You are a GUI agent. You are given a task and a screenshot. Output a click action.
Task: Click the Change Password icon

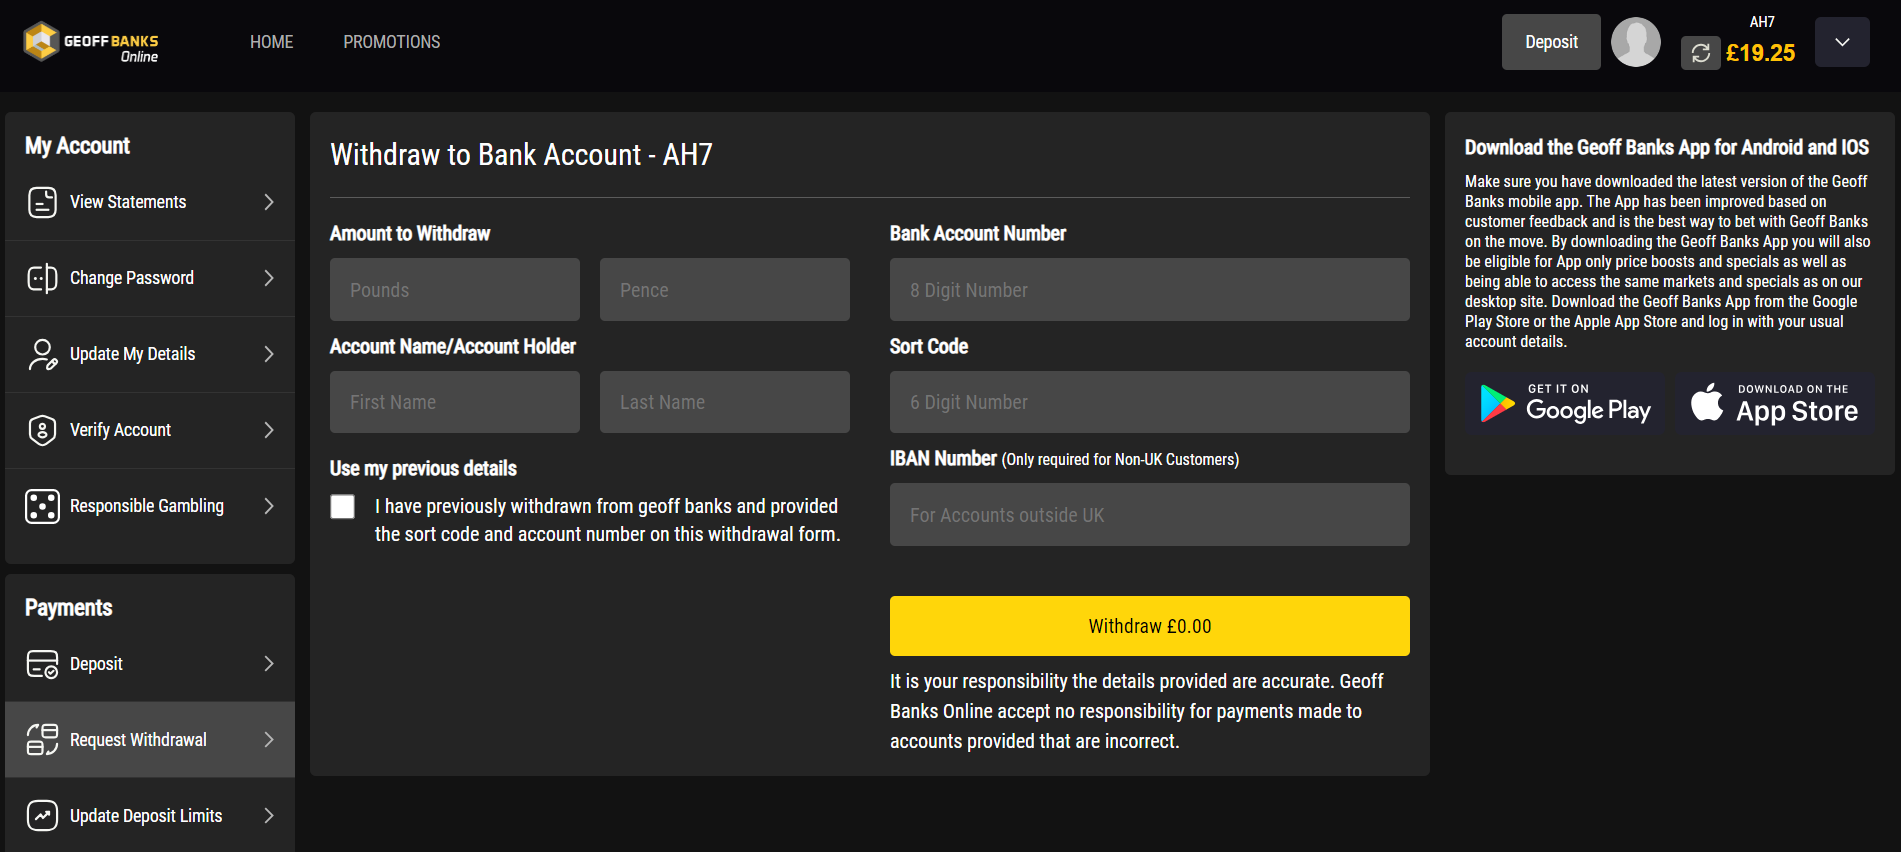click(x=42, y=278)
